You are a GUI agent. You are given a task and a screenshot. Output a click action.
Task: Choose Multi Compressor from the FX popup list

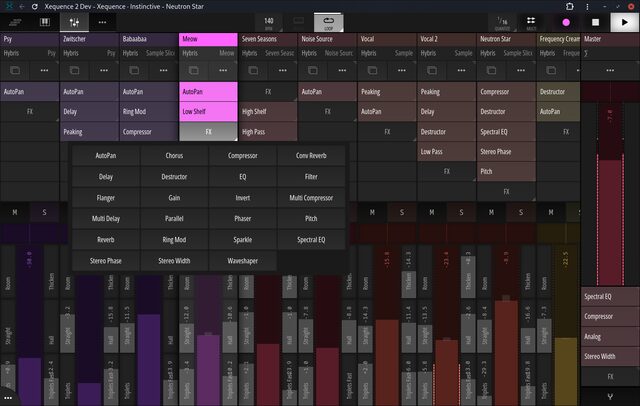(311, 197)
